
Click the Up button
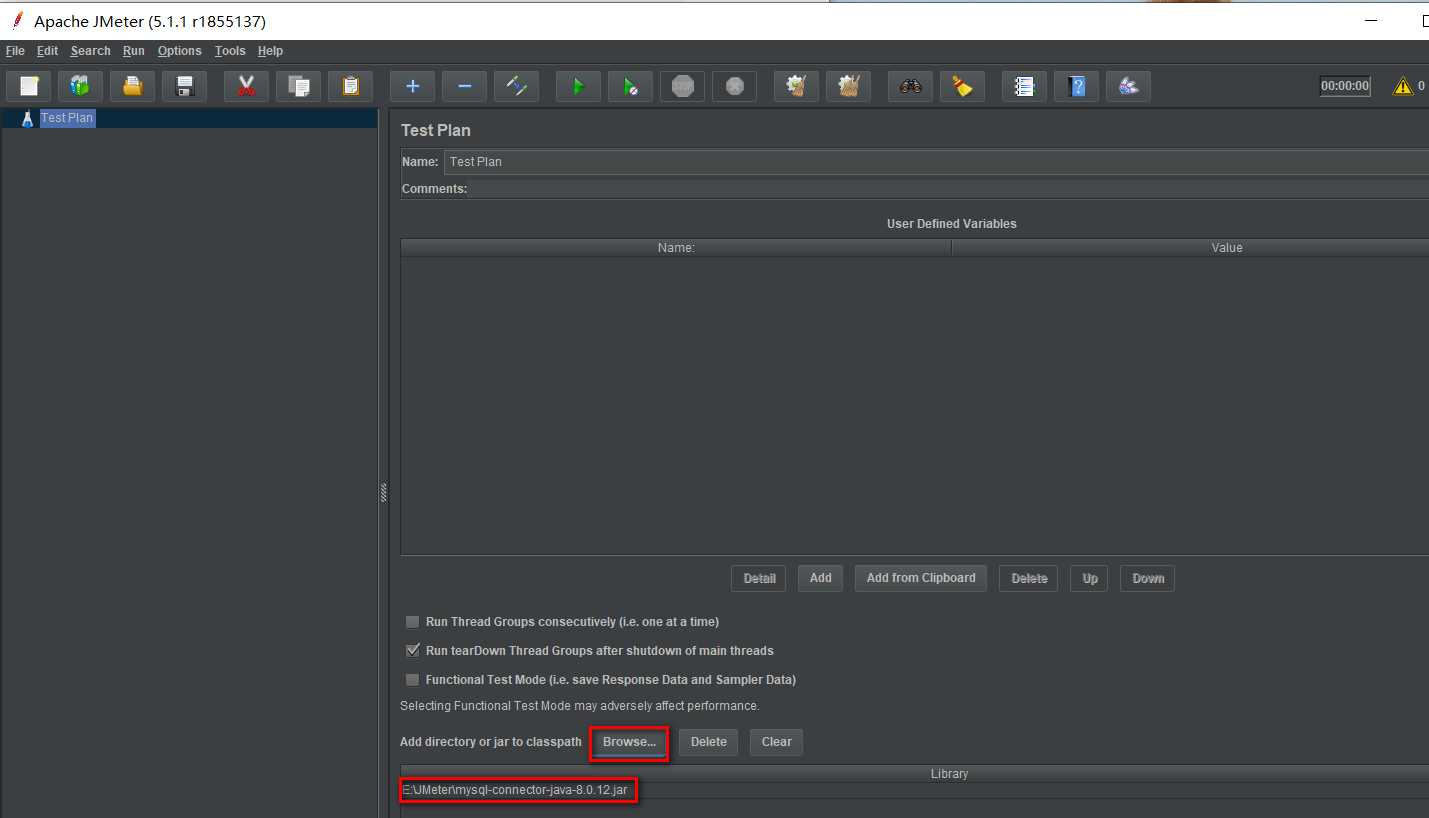[x=1089, y=578]
